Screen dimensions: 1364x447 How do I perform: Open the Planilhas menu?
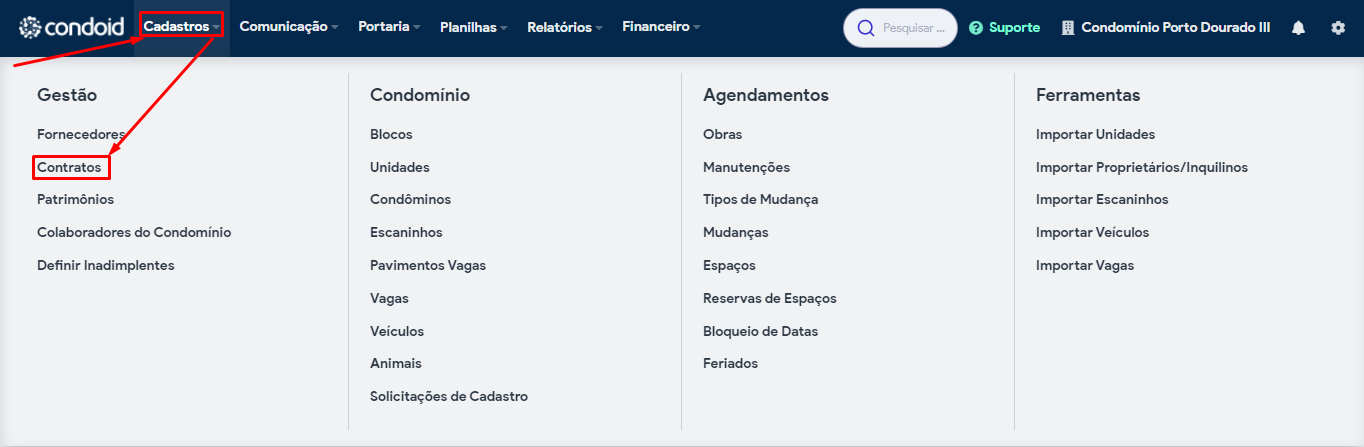(474, 27)
